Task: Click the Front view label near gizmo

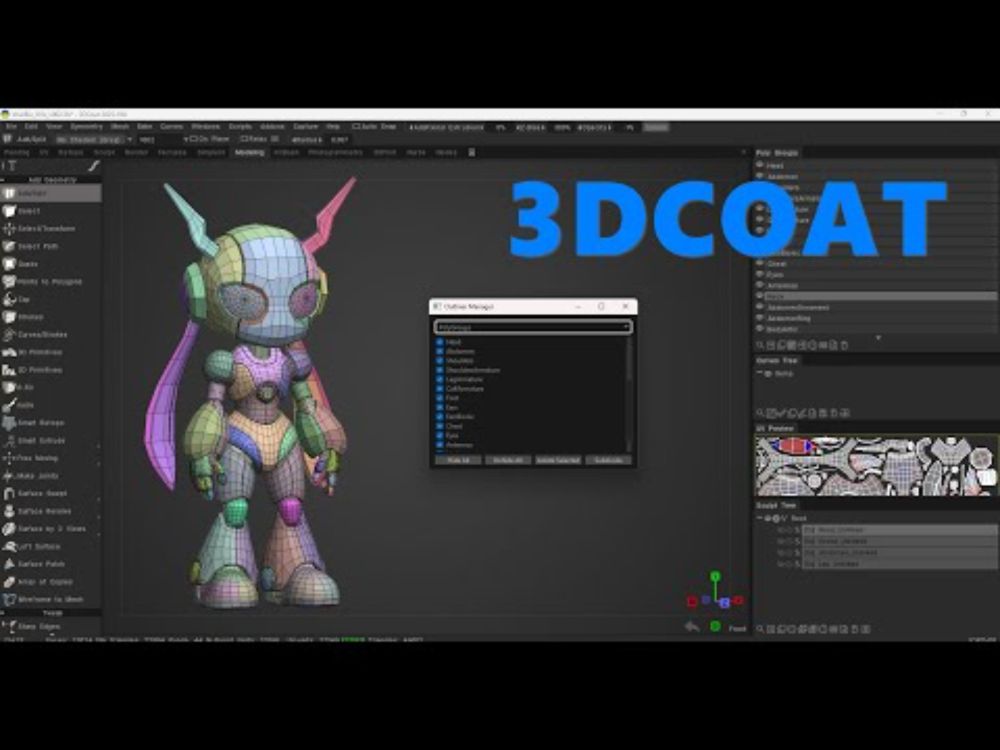Action: coord(737,628)
